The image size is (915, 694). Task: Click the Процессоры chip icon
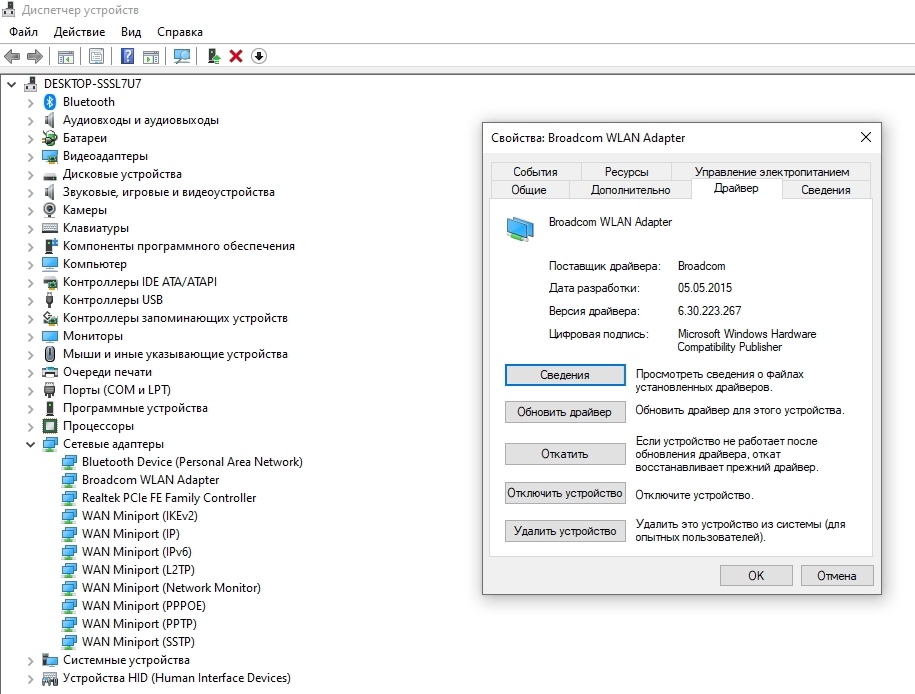pos(50,426)
